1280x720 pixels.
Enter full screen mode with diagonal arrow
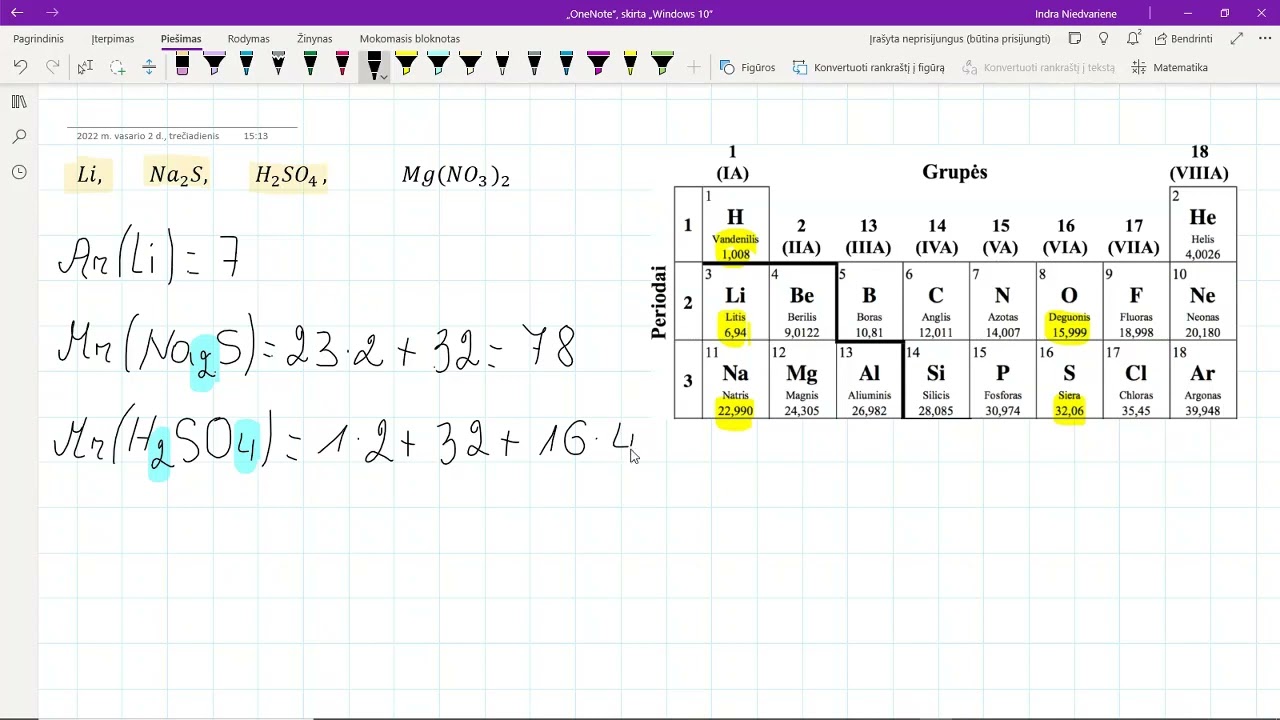pos(1237,39)
